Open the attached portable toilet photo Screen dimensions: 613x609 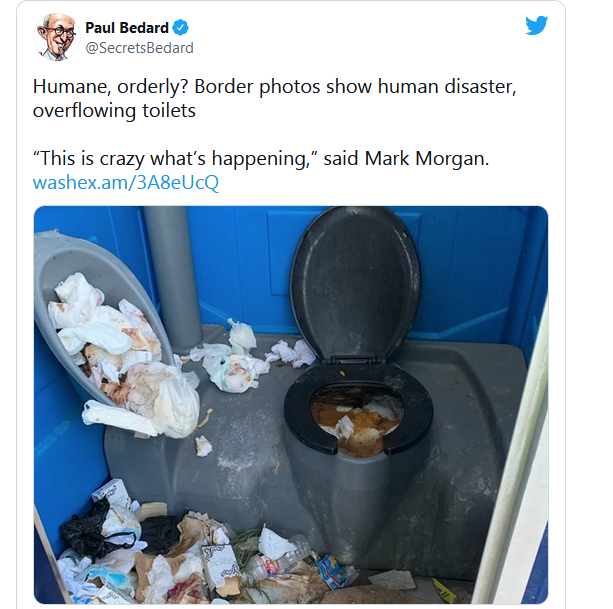(291, 405)
